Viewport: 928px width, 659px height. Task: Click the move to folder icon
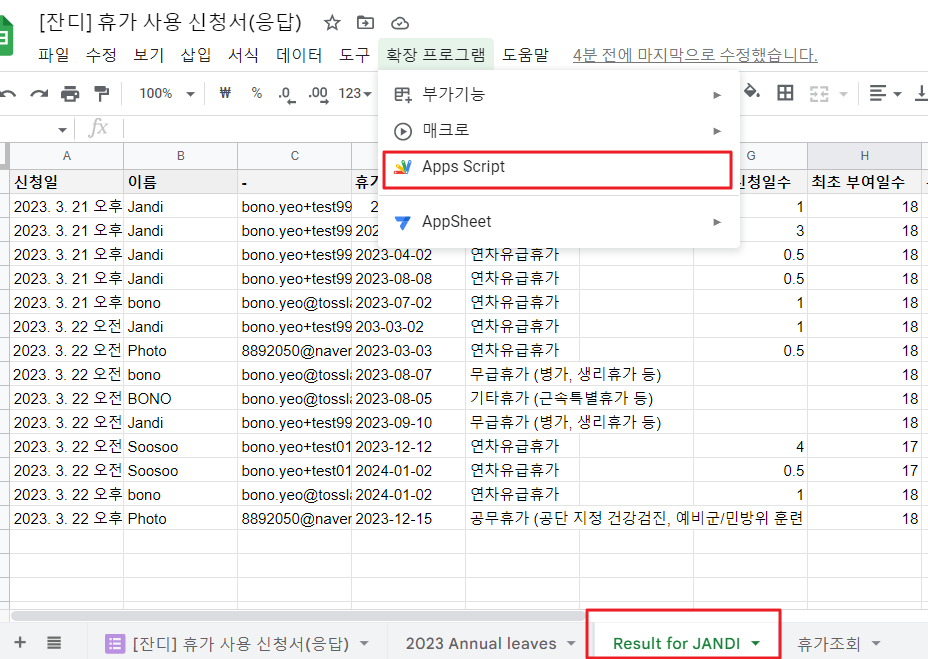click(x=366, y=23)
